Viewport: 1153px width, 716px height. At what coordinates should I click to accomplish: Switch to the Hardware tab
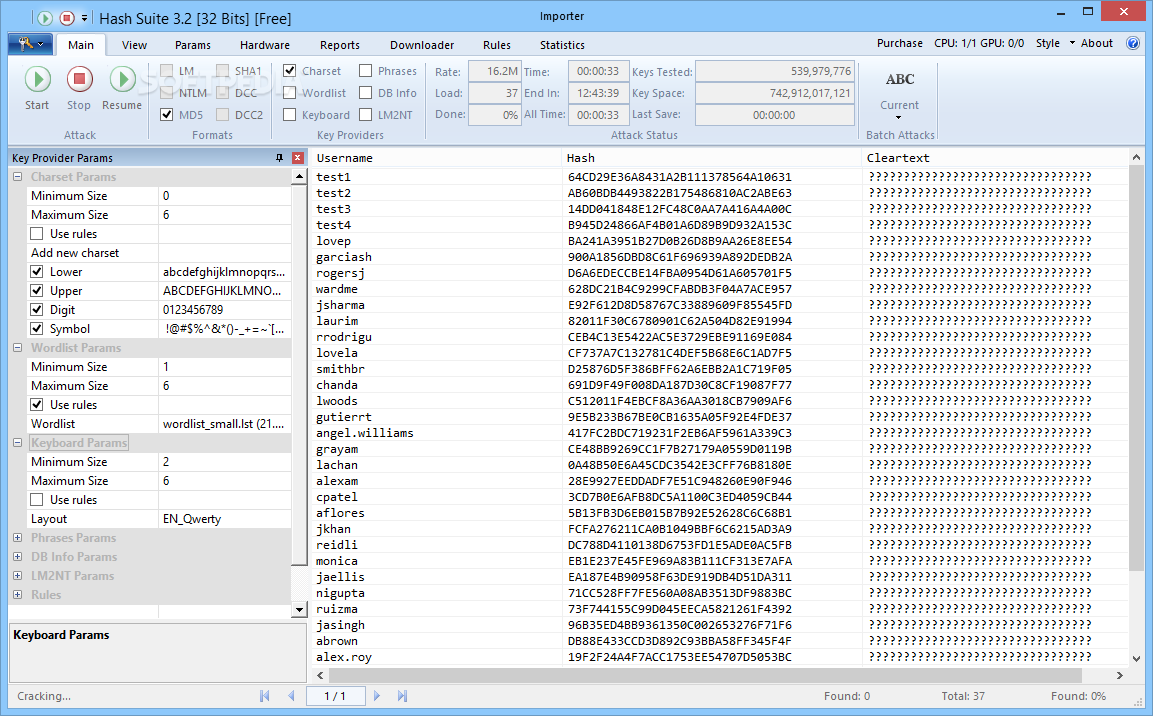pyautogui.click(x=265, y=45)
